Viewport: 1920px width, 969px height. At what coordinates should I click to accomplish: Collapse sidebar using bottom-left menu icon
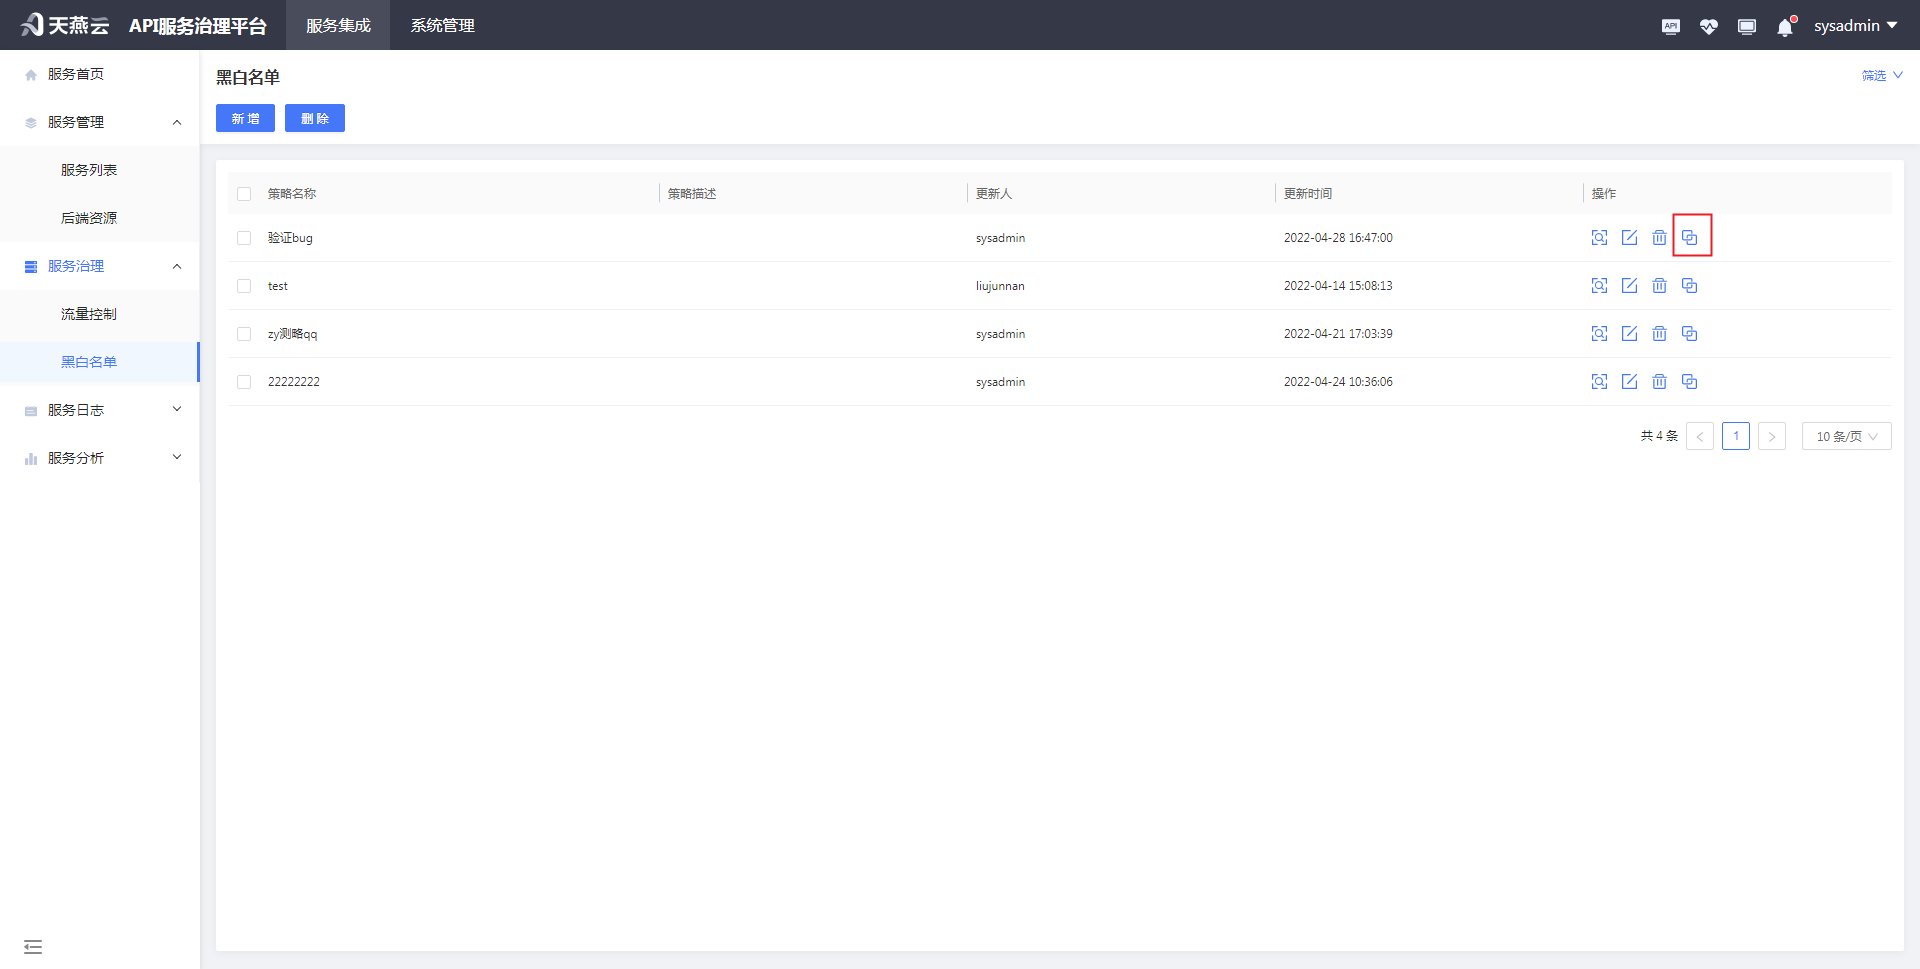[33, 947]
